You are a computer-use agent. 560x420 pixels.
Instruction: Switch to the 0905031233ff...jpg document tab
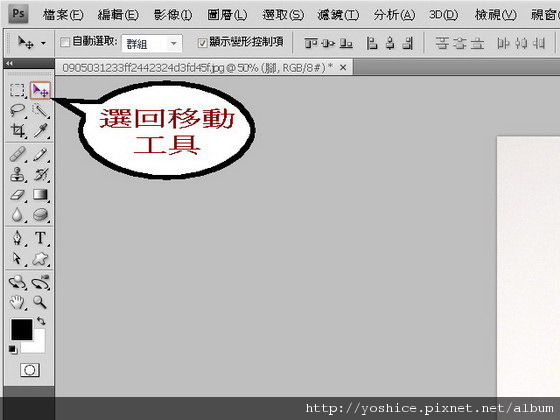pos(198,68)
